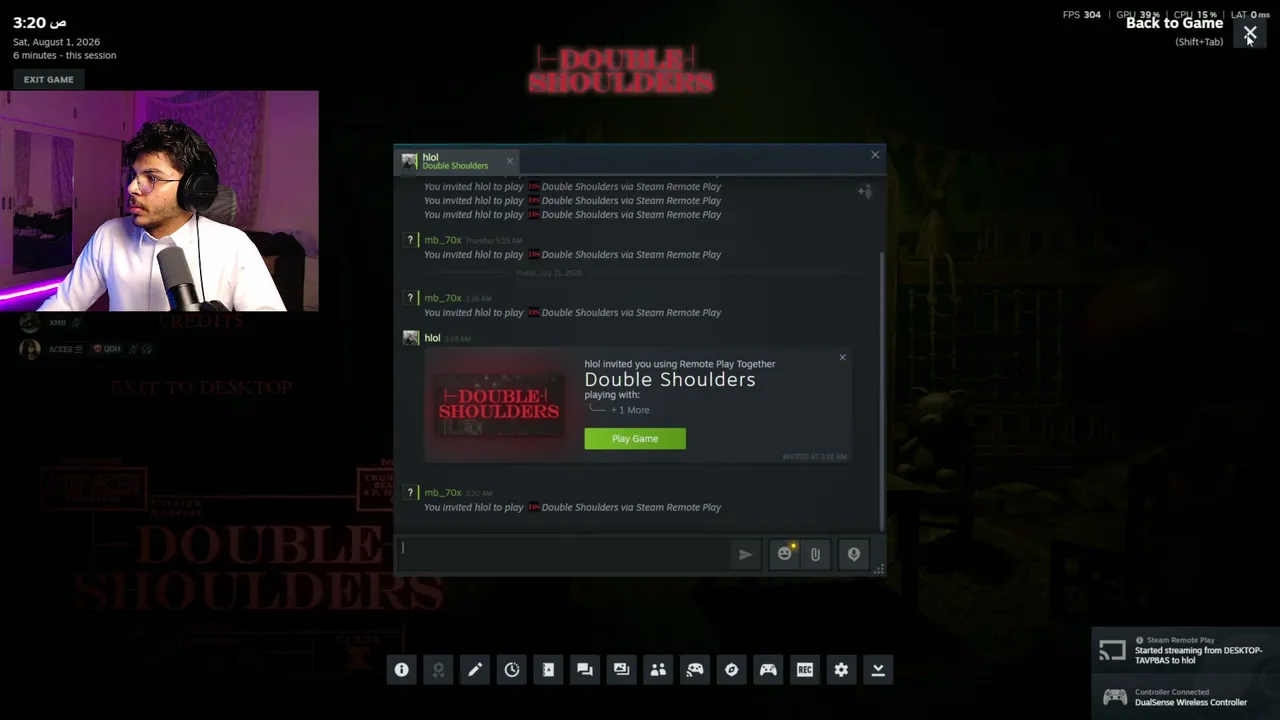Click the 'DualSense Wireless Controller' notification text
This screenshot has width=1280, height=720.
pyautogui.click(x=1191, y=703)
